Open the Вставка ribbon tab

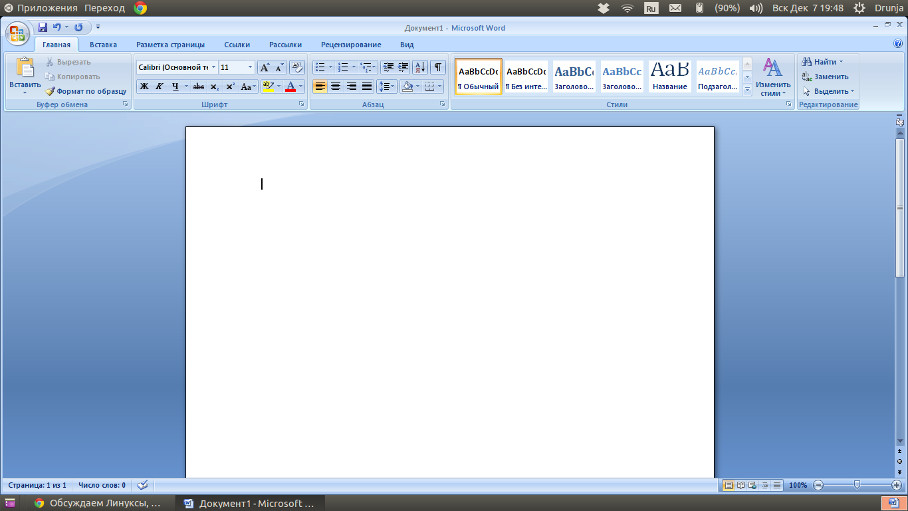point(103,44)
